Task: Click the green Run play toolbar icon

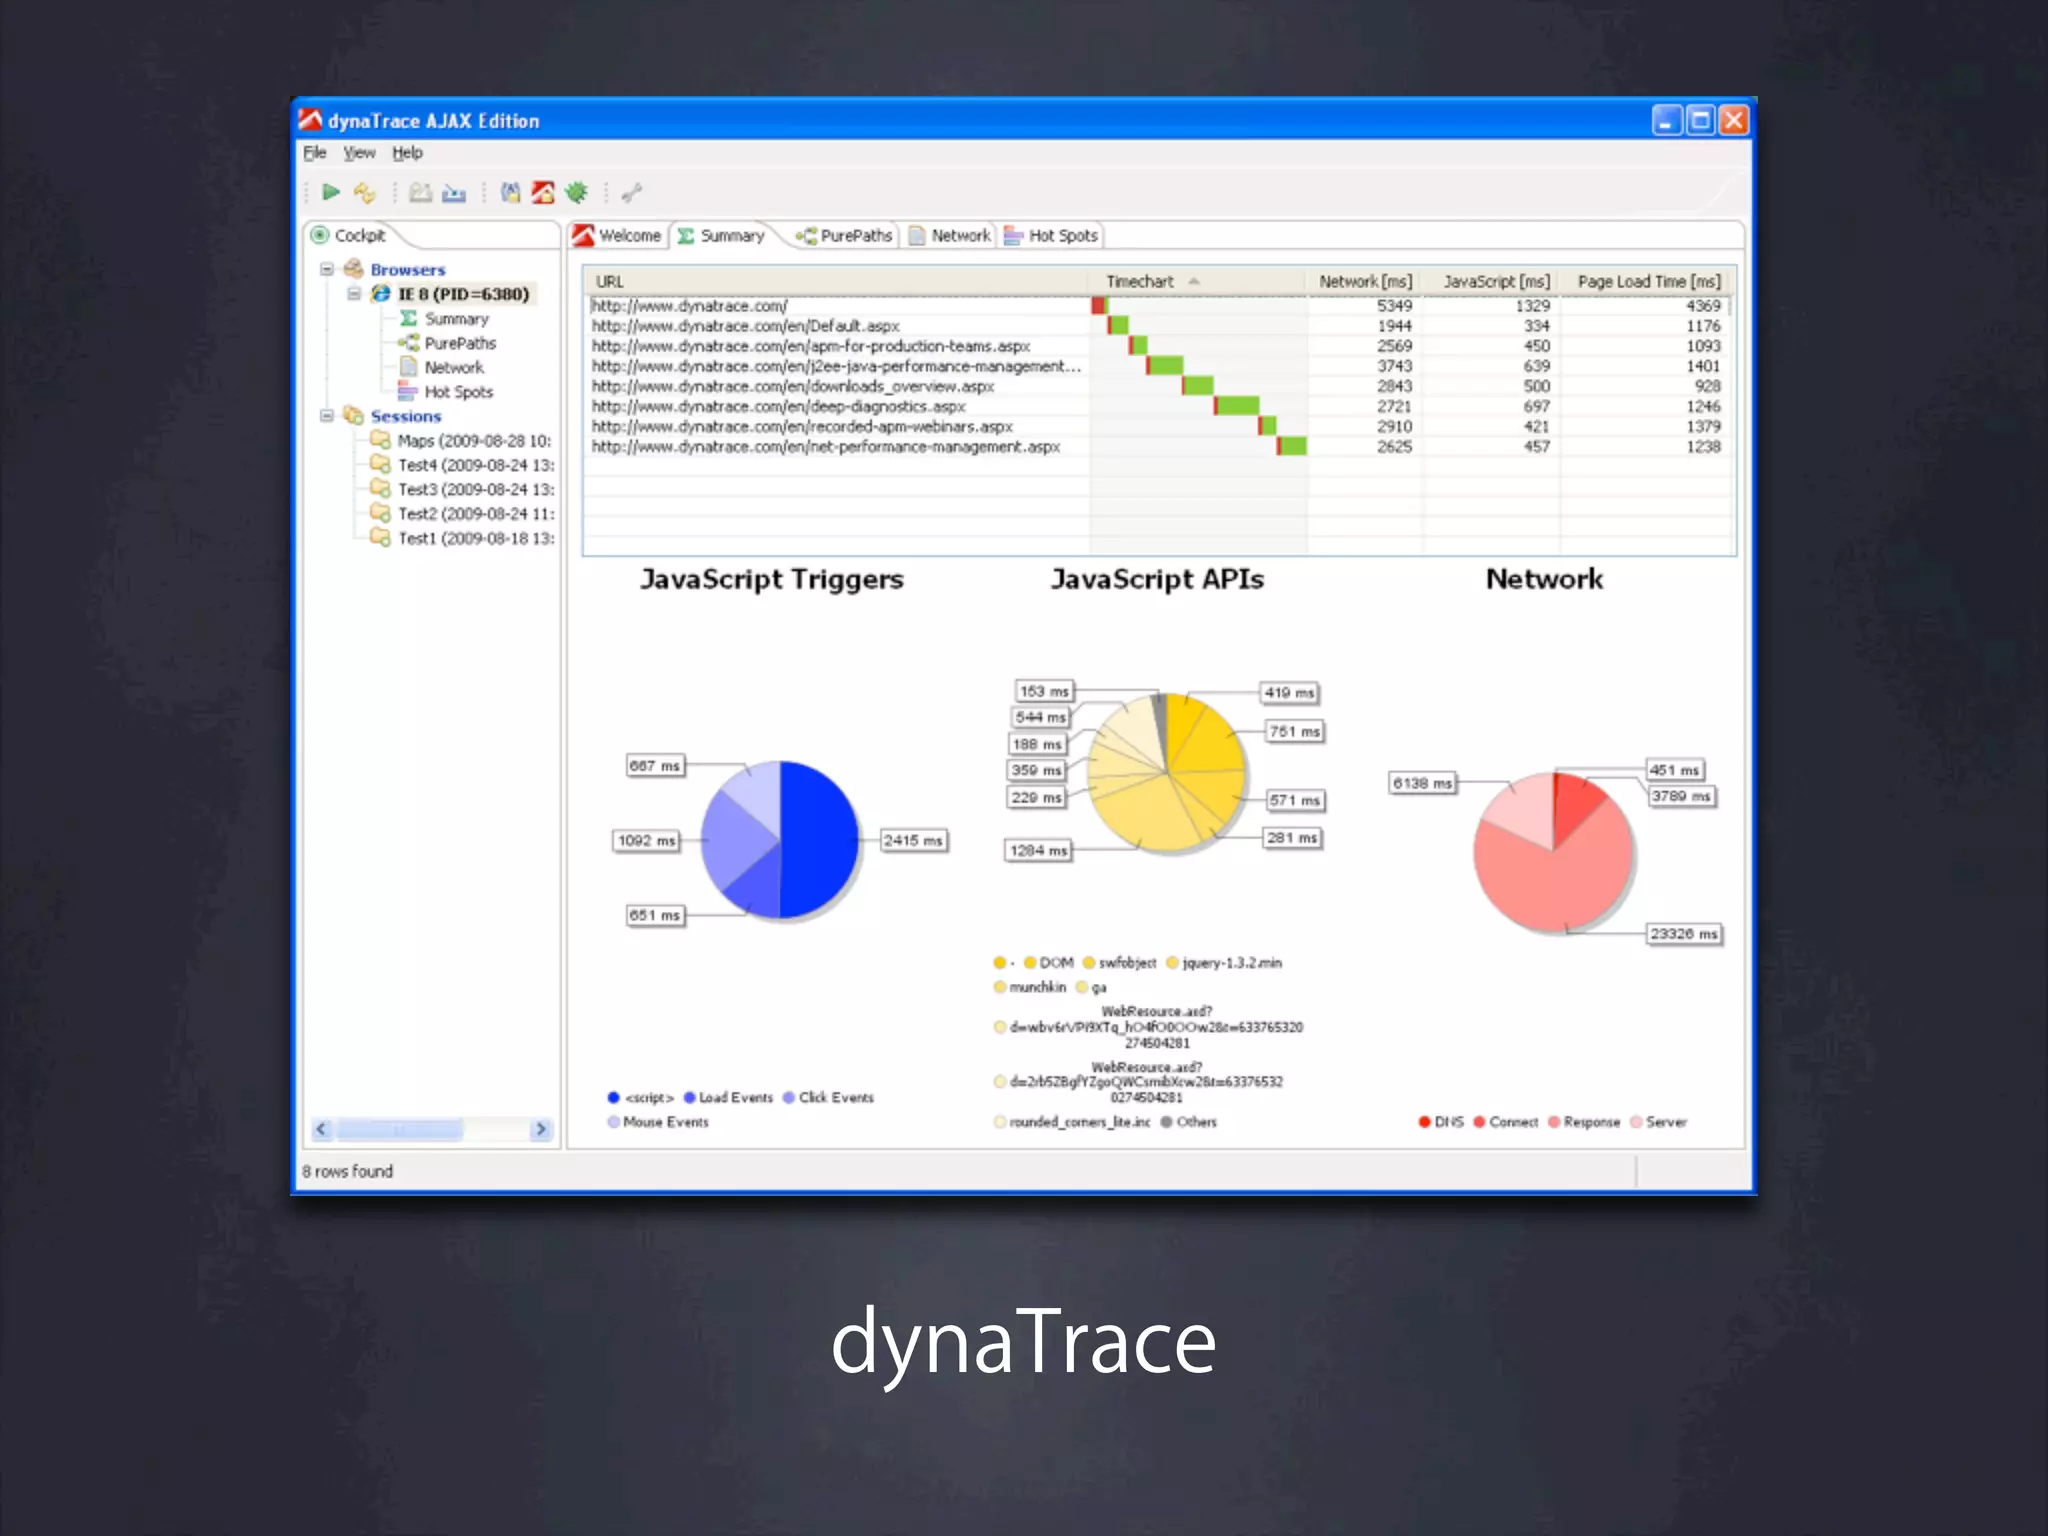Action: coord(331,192)
